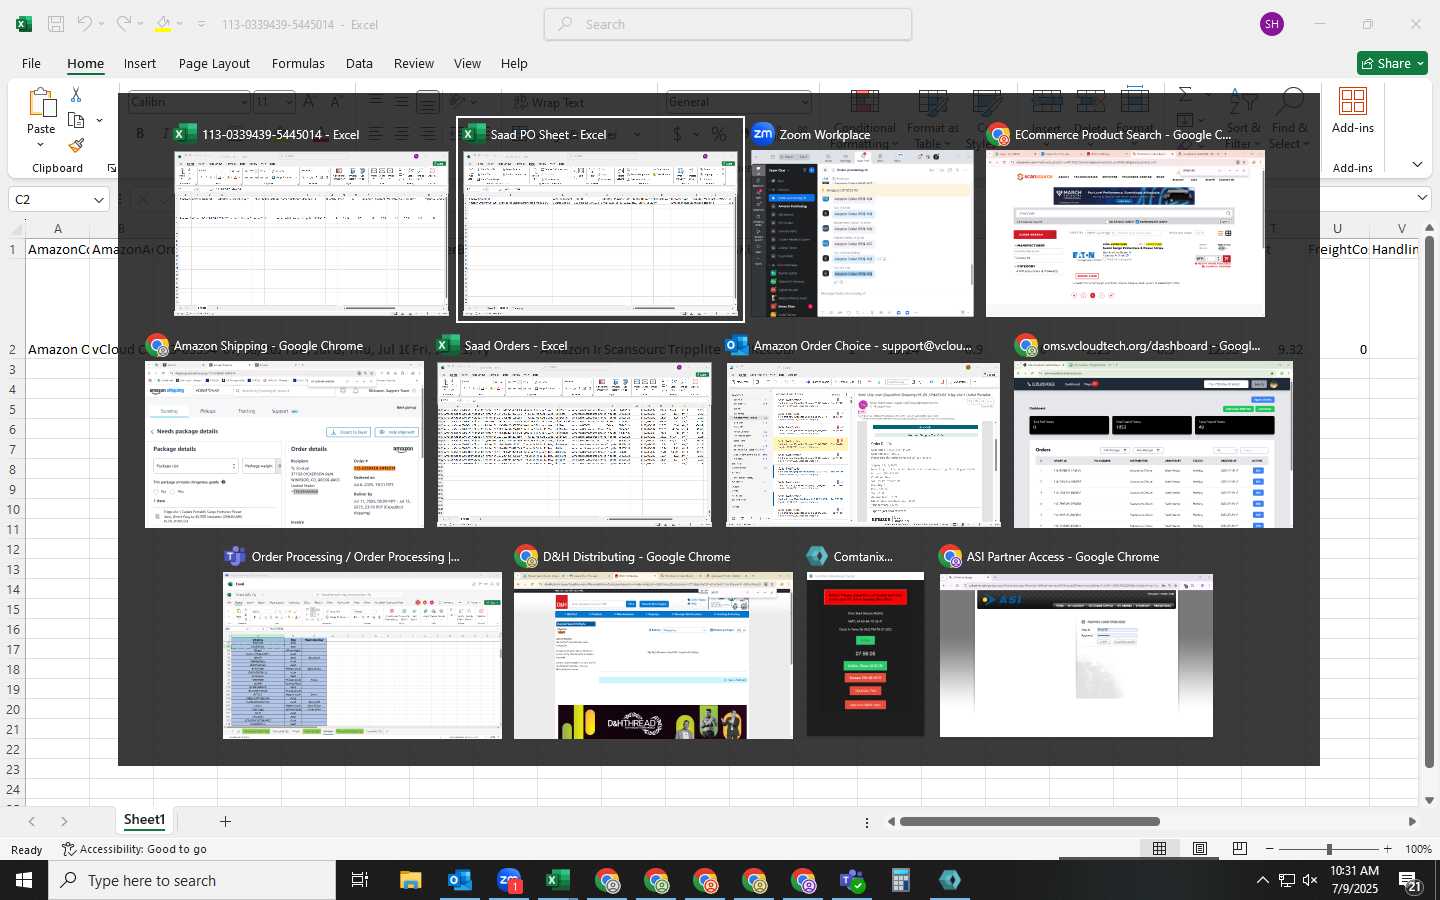Open Calculator from the taskbar
Viewport: 1440px width, 900px height.
pos(901,880)
